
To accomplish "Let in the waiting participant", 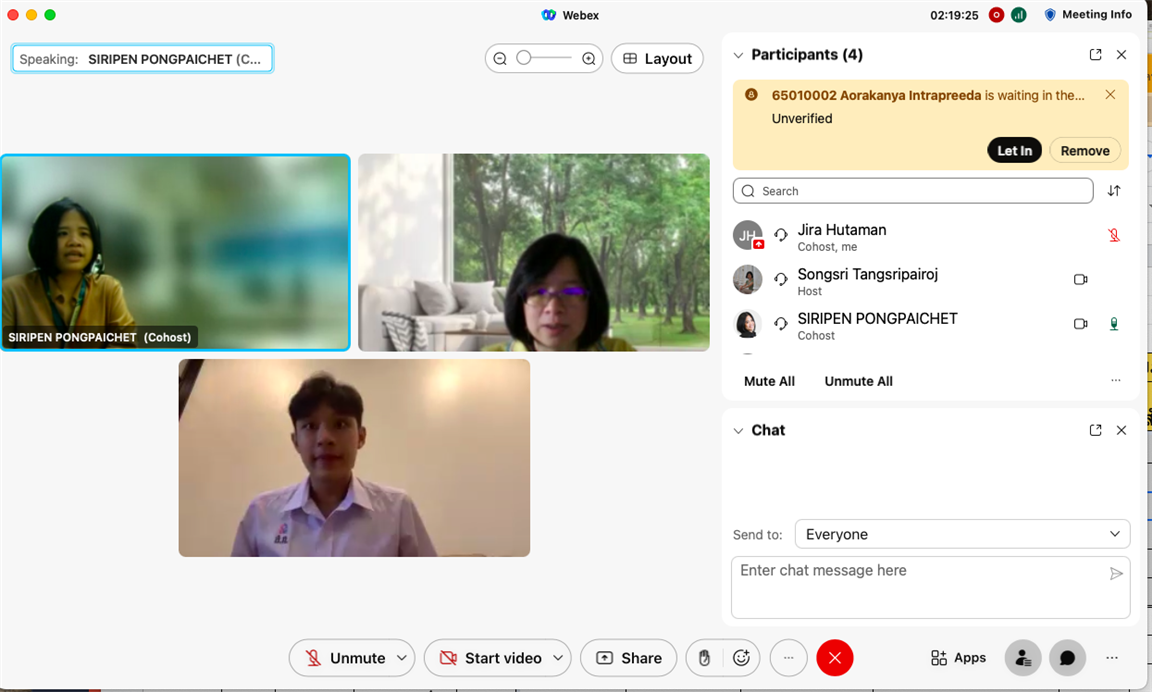I will pos(1014,151).
